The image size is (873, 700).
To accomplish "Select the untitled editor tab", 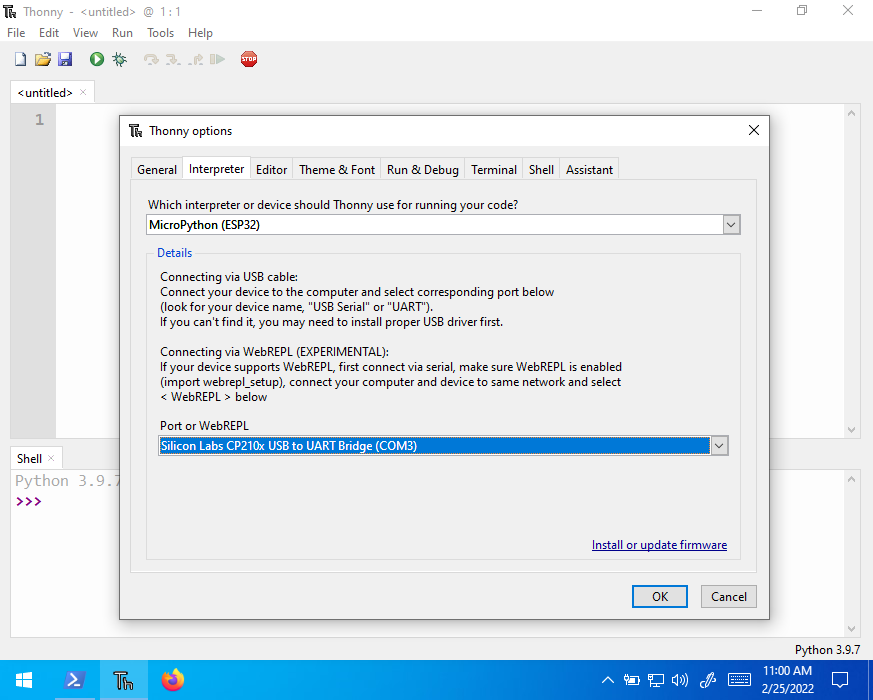I will point(45,92).
